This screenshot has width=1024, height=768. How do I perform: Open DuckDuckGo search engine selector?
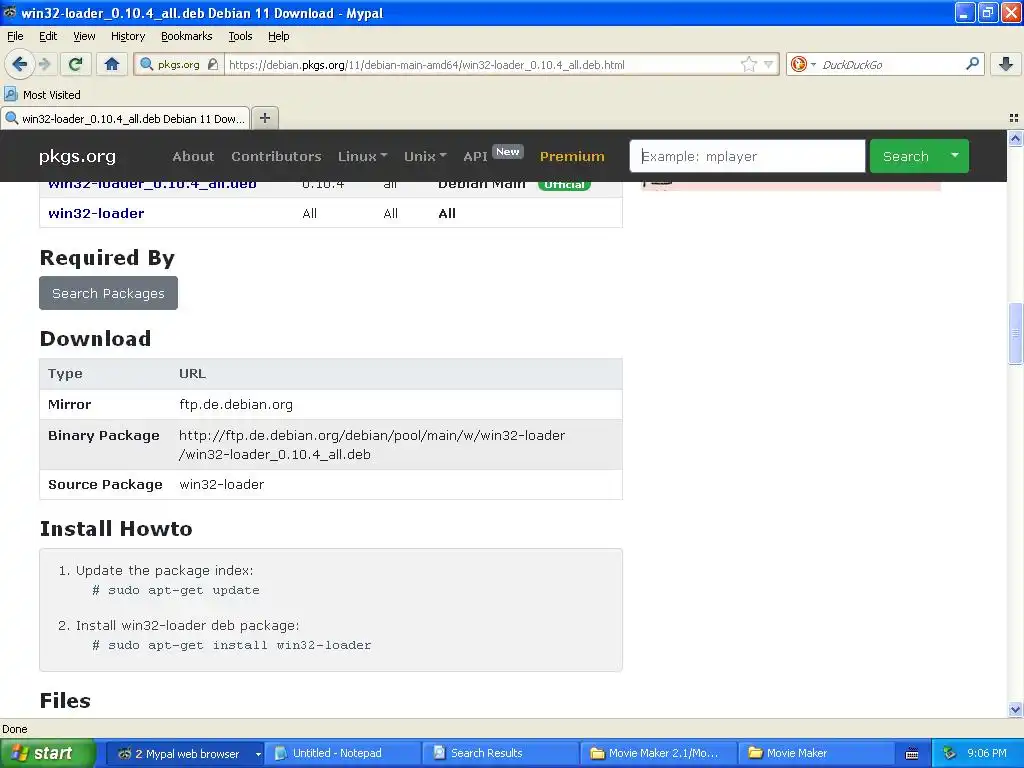[x=803, y=65]
